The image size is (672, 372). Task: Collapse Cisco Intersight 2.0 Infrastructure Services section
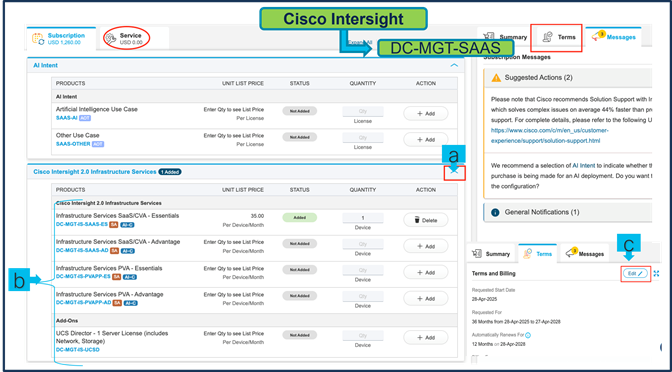(x=455, y=172)
